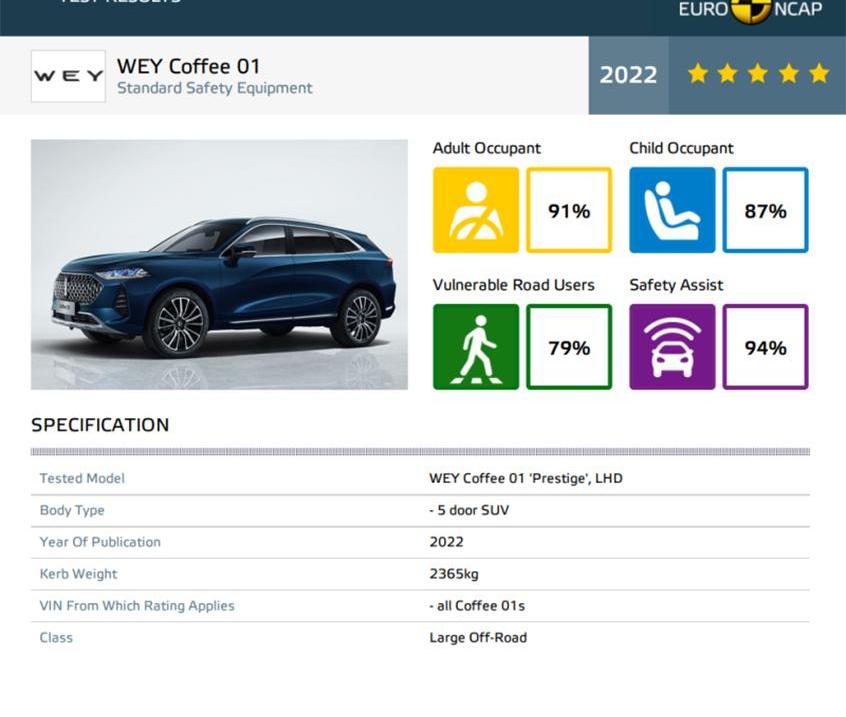Click the 94% Safety Assist score box
The height and width of the screenshot is (717, 846).
click(766, 347)
